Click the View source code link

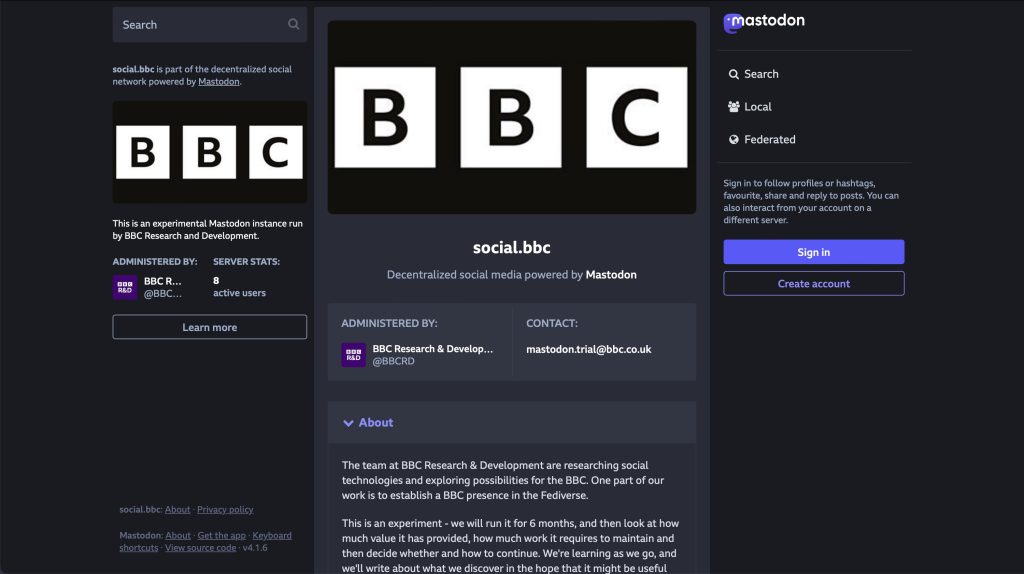click(200, 548)
